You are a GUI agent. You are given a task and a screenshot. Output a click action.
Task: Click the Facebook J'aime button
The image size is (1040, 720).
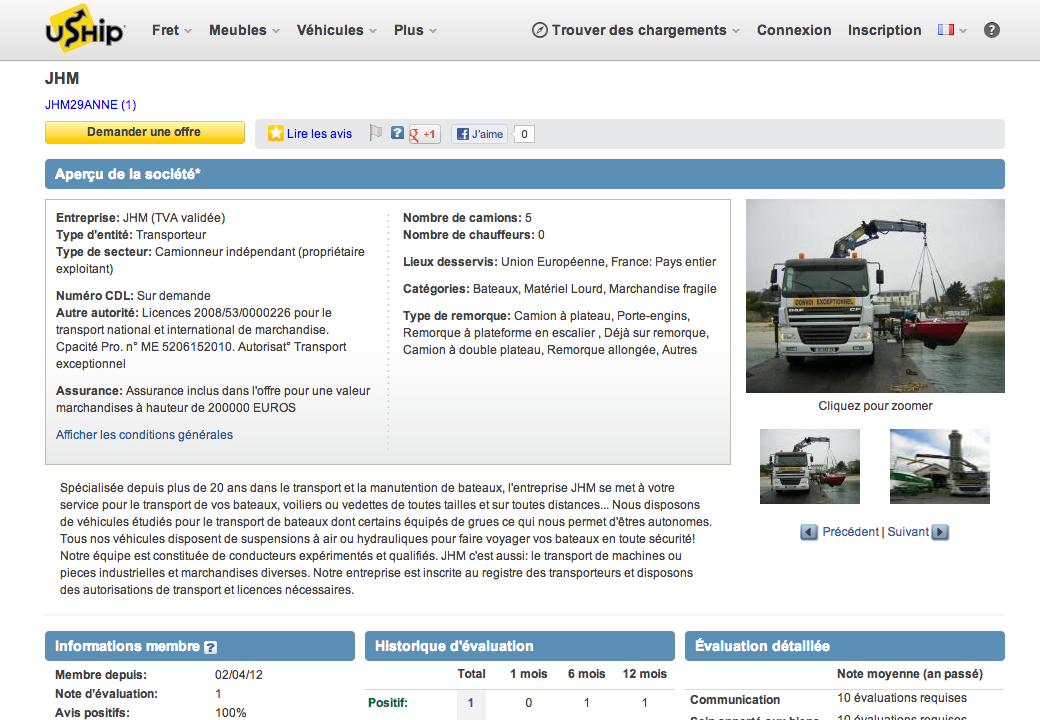pyautogui.click(x=480, y=134)
